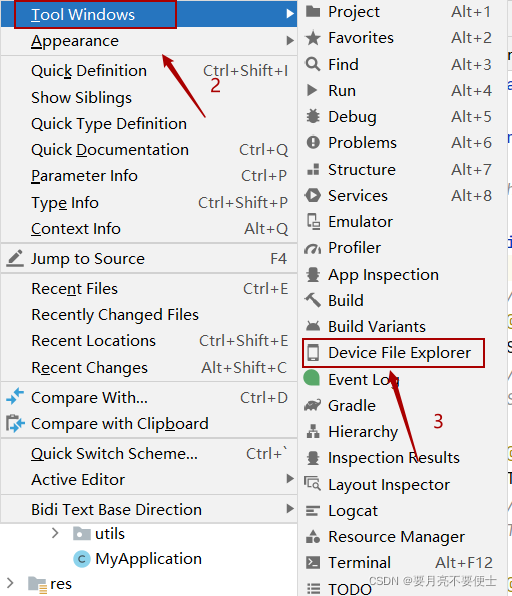Choose Logcat from the tool windows
Viewport: 512px width, 596px height.
pyautogui.click(x=353, y=511)
